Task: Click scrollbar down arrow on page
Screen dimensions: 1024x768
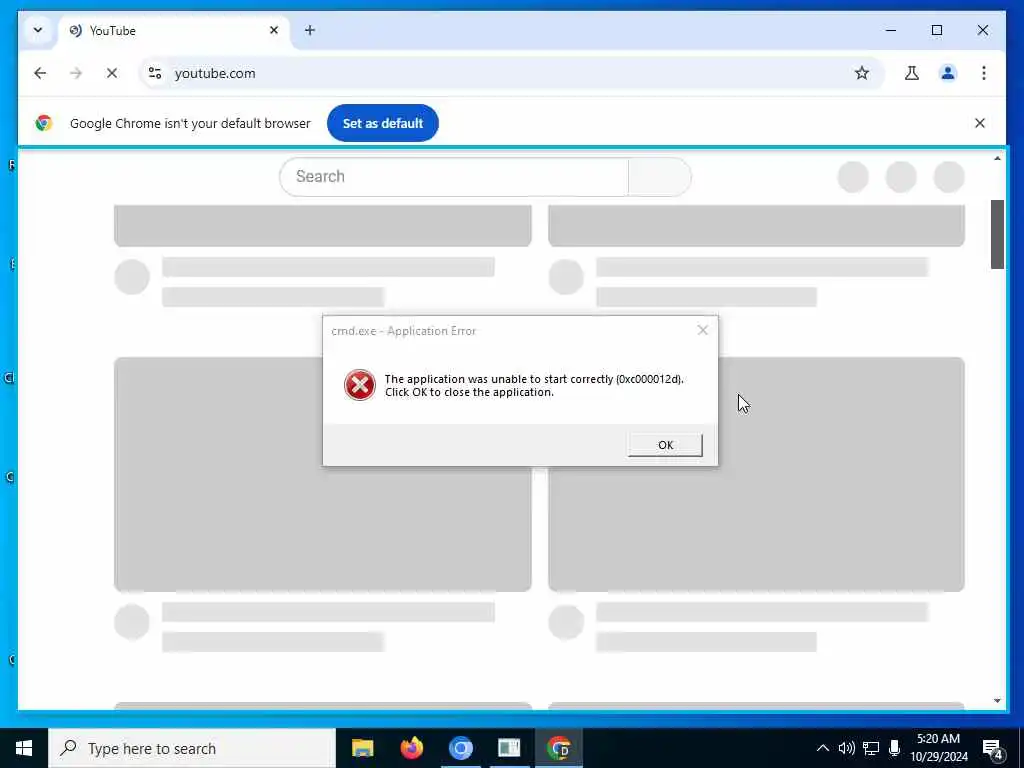Action: [997, 701]
